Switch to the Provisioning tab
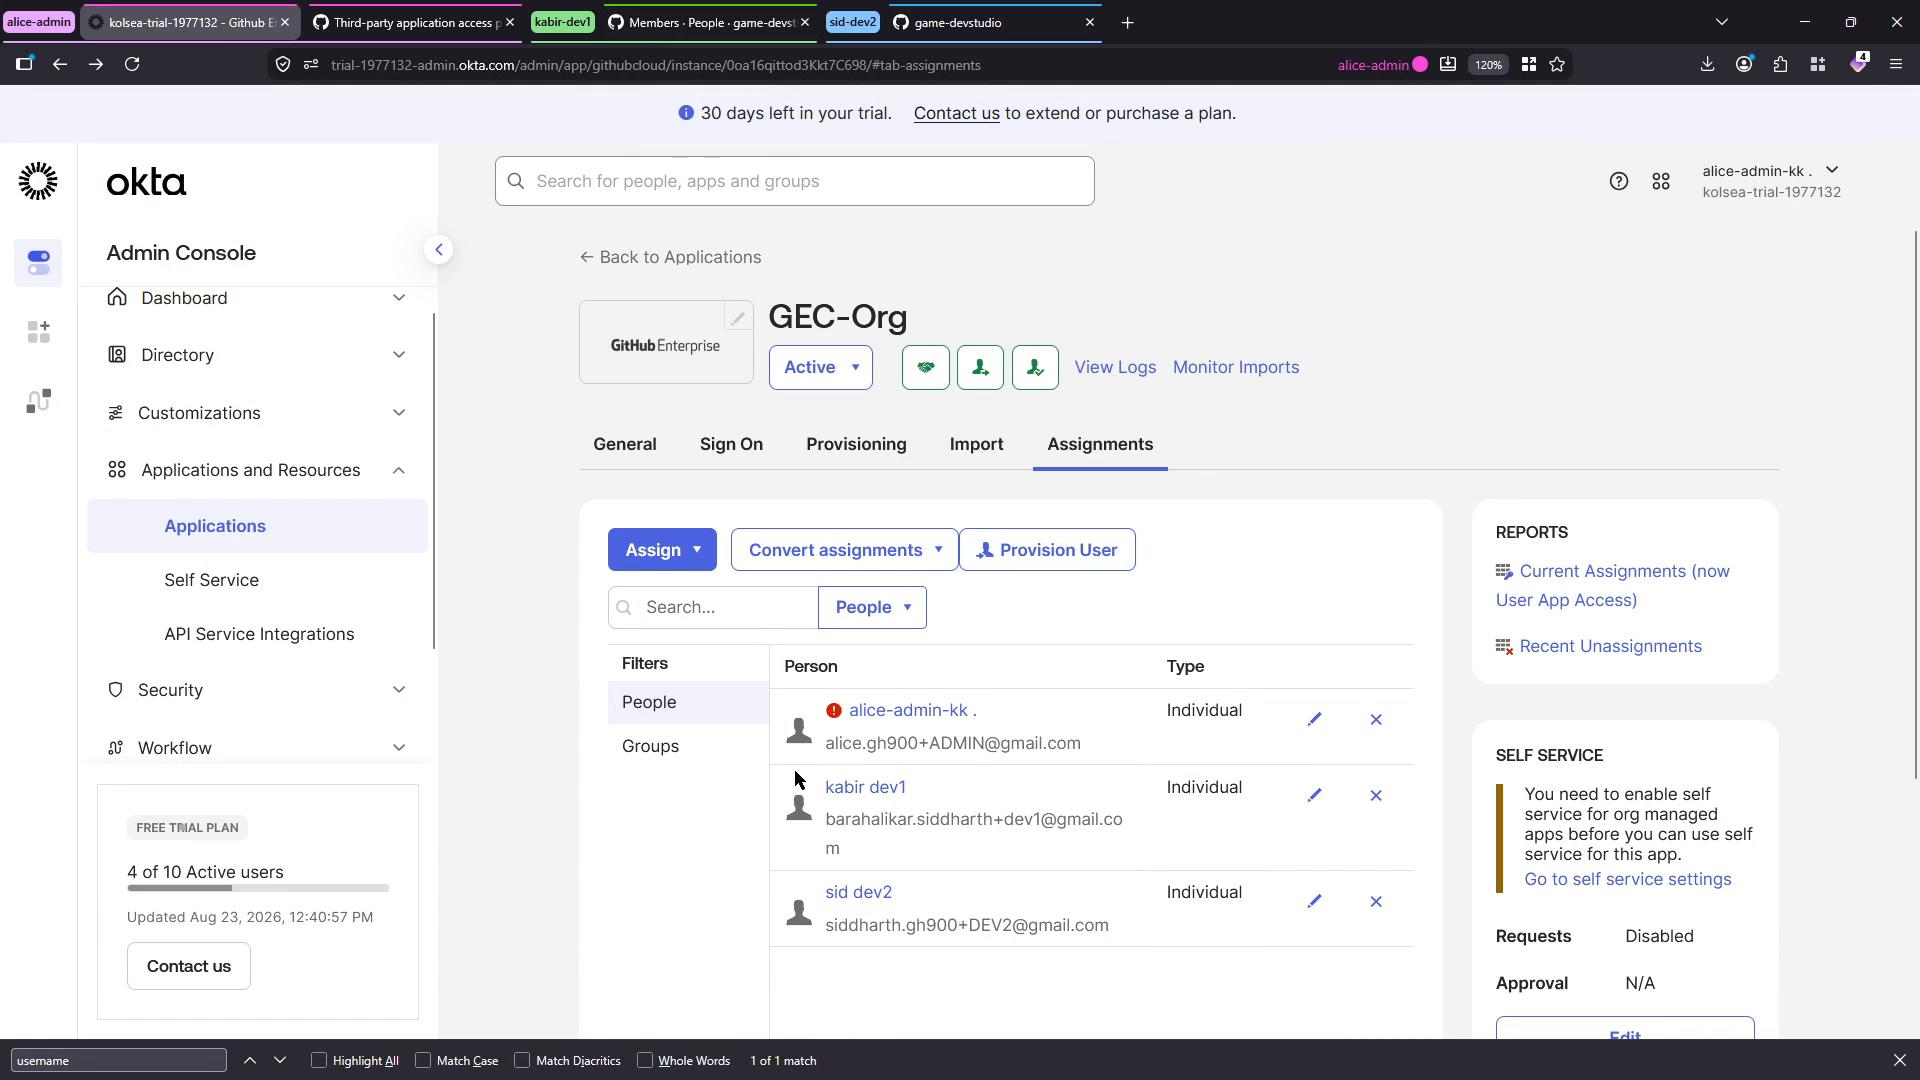This screenshot has height=1080, width=1920. click(x=856, y=444)
